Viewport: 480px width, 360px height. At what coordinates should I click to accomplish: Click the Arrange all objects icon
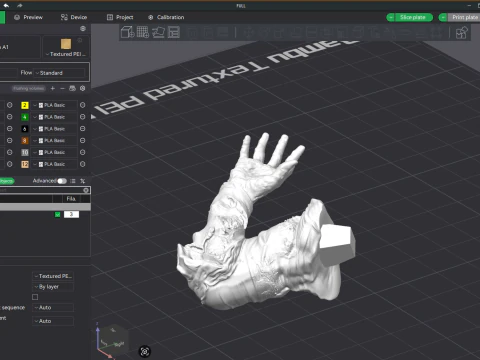pos(174,32)
